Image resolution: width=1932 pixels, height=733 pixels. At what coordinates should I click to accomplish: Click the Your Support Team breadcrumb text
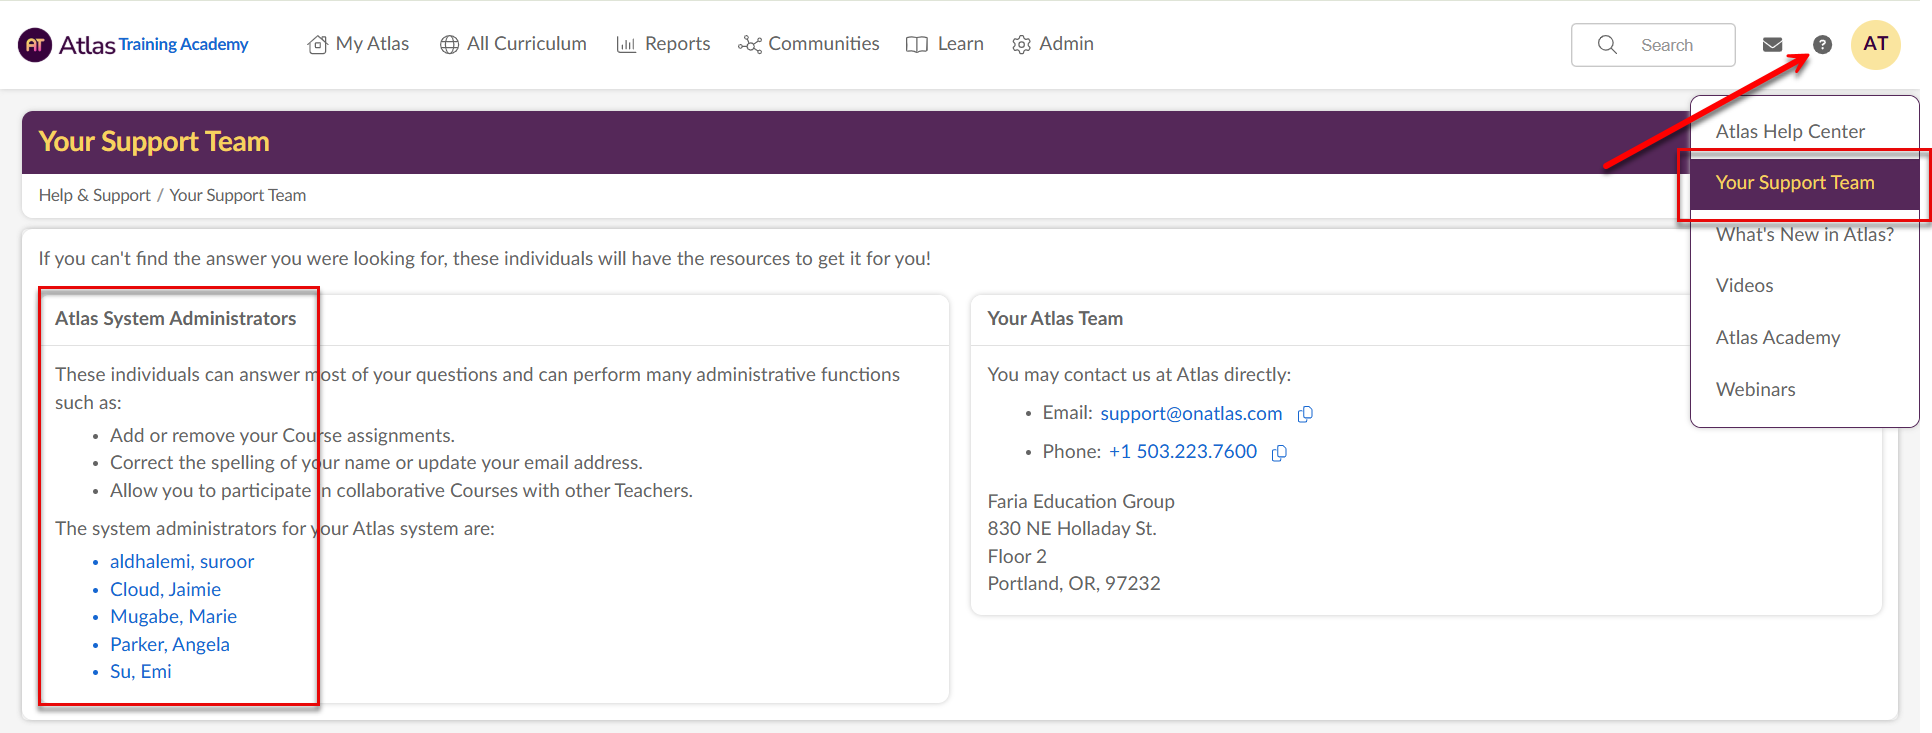pyautogui.click(x=238, y=195)
